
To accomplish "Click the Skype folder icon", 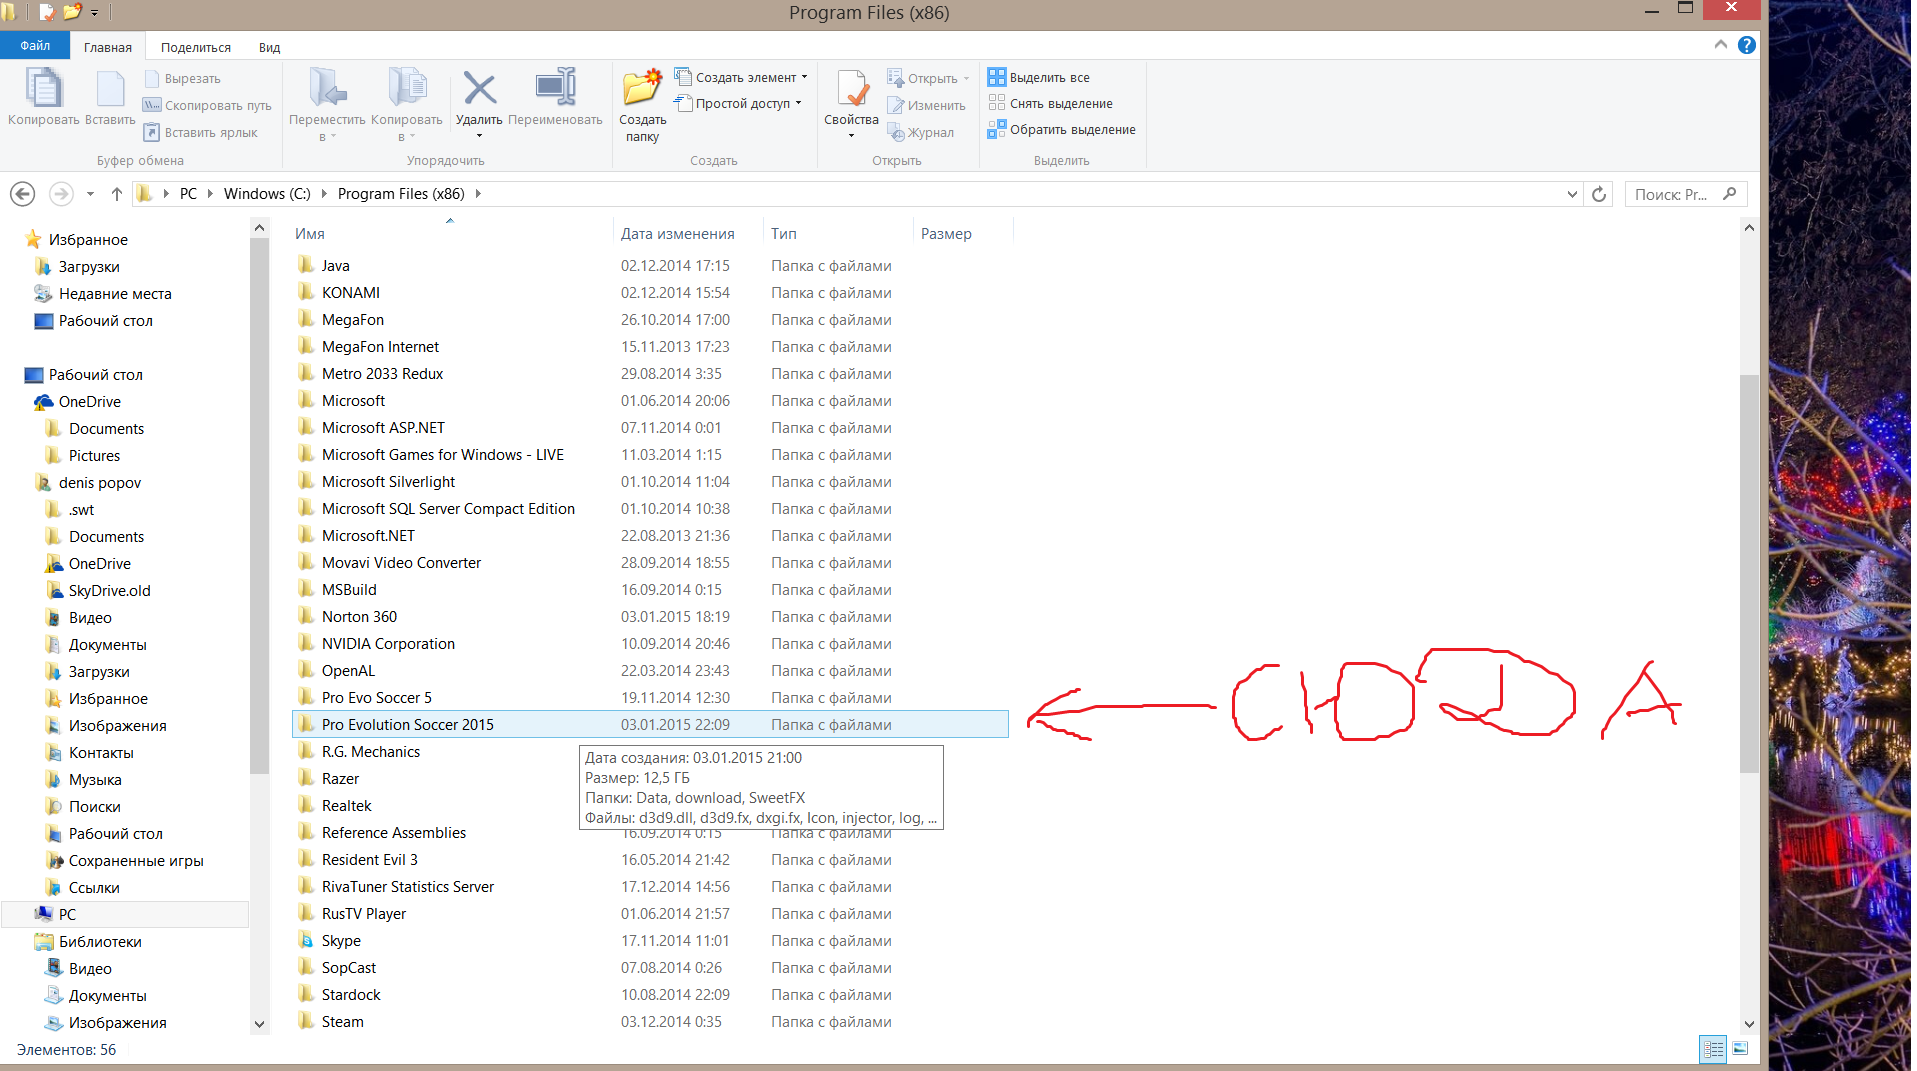I will (x=306, y=940).
